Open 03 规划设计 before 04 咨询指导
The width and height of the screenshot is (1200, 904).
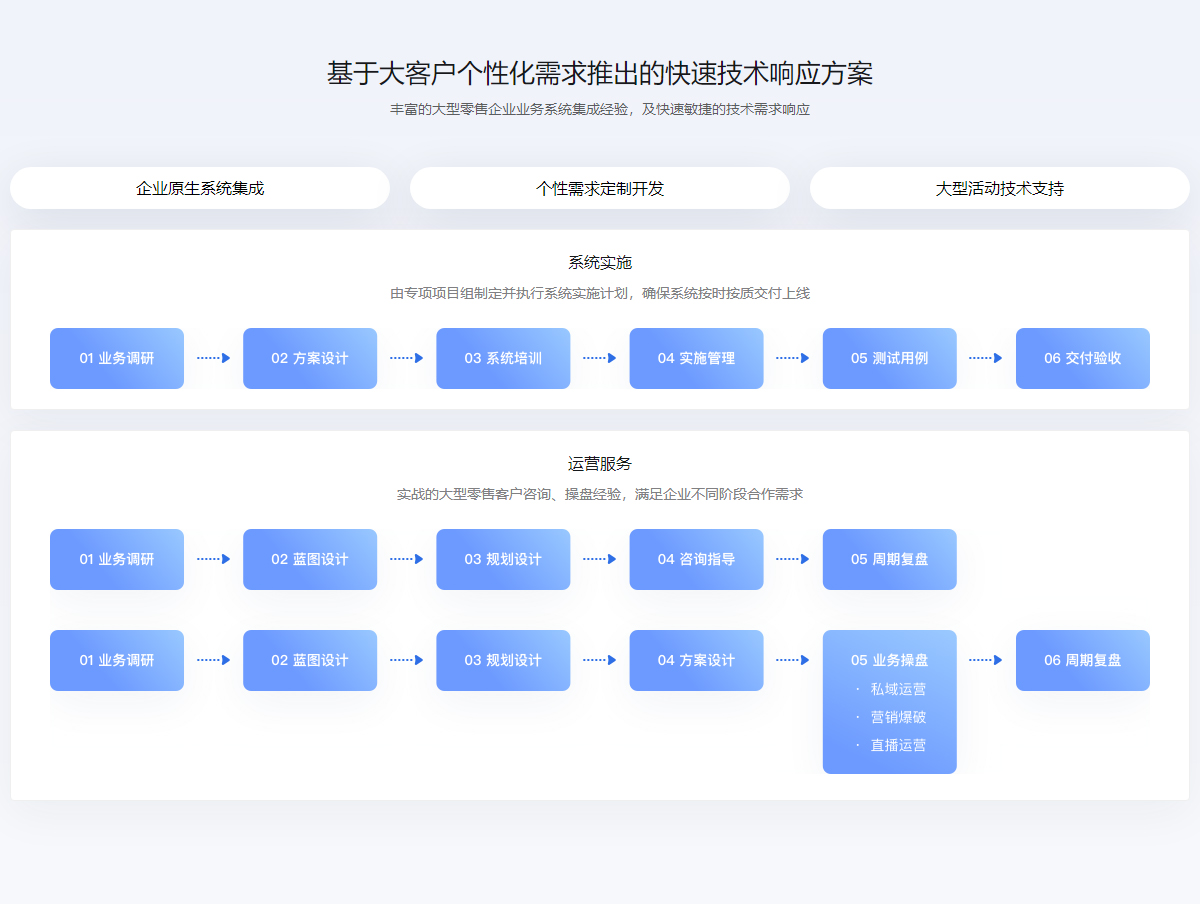click(x=503, y=559)
